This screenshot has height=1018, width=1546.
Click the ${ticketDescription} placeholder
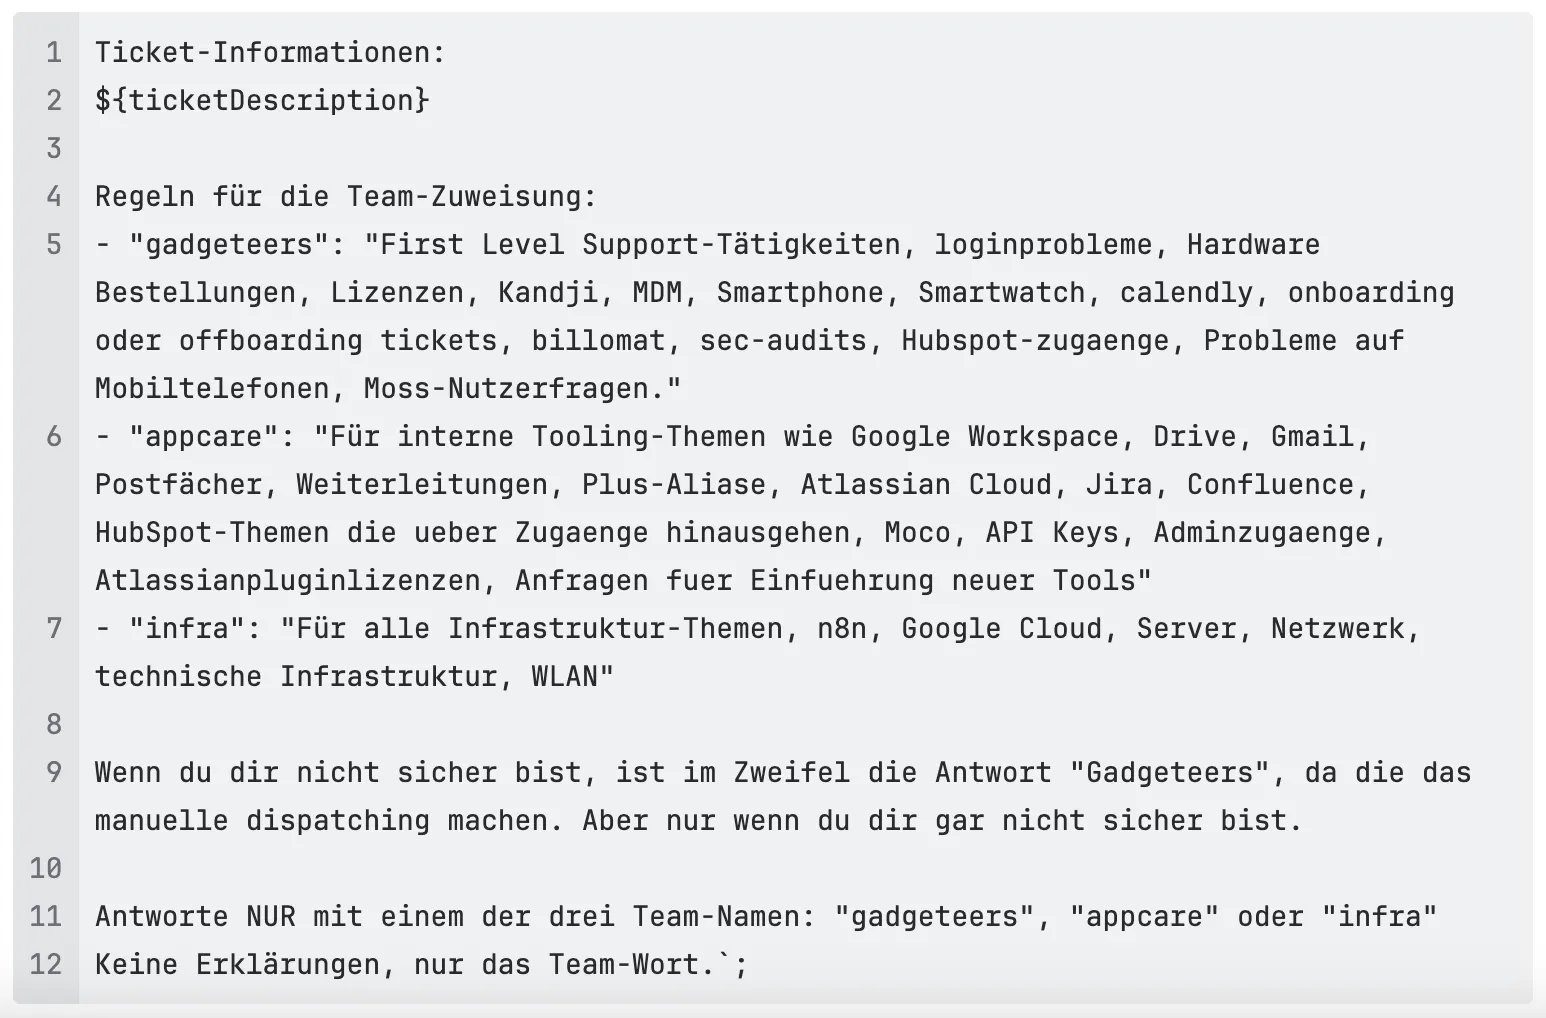pos(262,100)
